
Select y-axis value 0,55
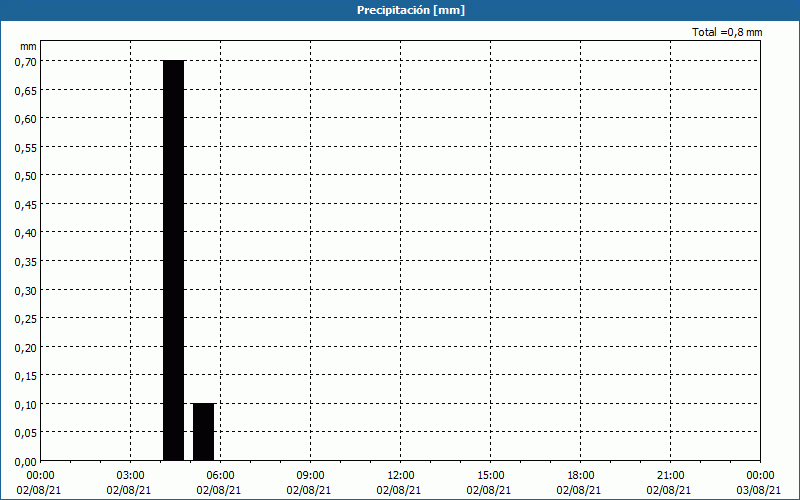coord(26,147)
